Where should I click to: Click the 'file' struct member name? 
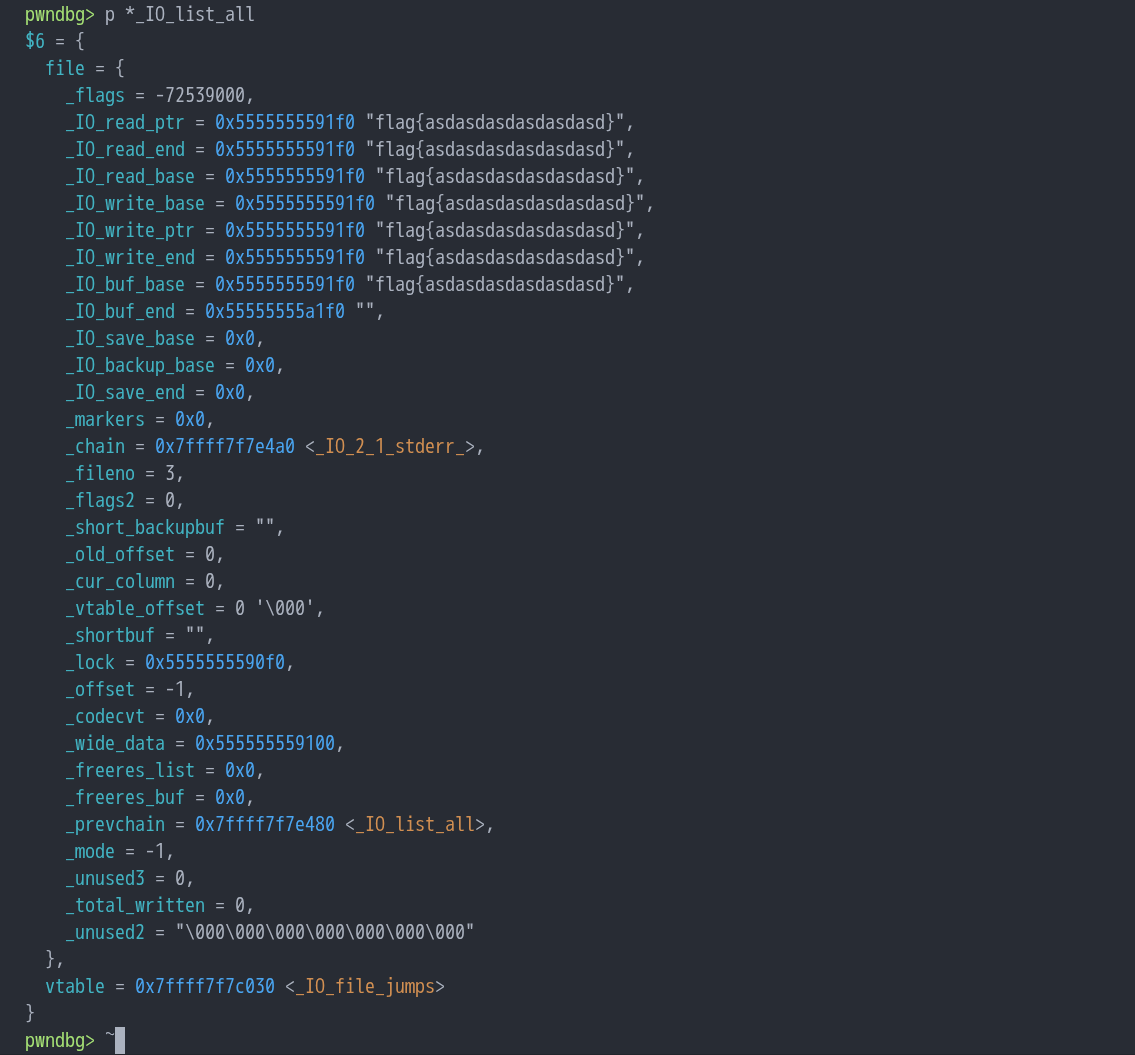click(65, 69)
